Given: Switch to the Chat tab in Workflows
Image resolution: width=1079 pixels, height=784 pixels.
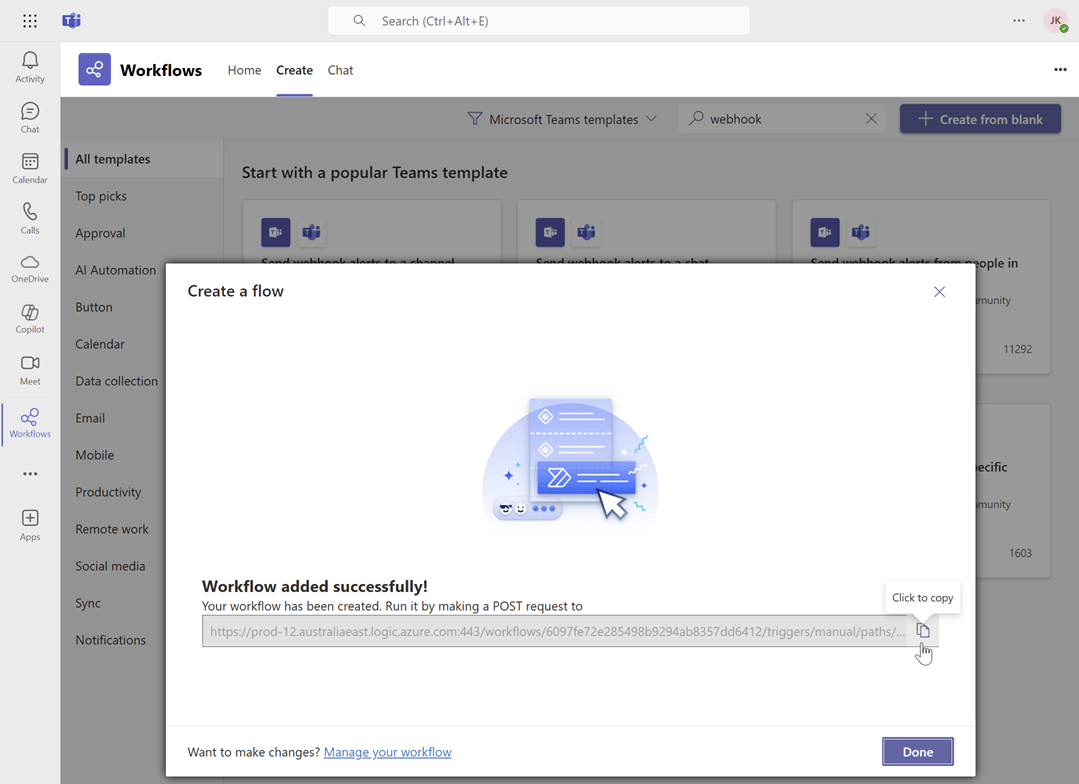Looking at the screenshot, I should [340, 70].
